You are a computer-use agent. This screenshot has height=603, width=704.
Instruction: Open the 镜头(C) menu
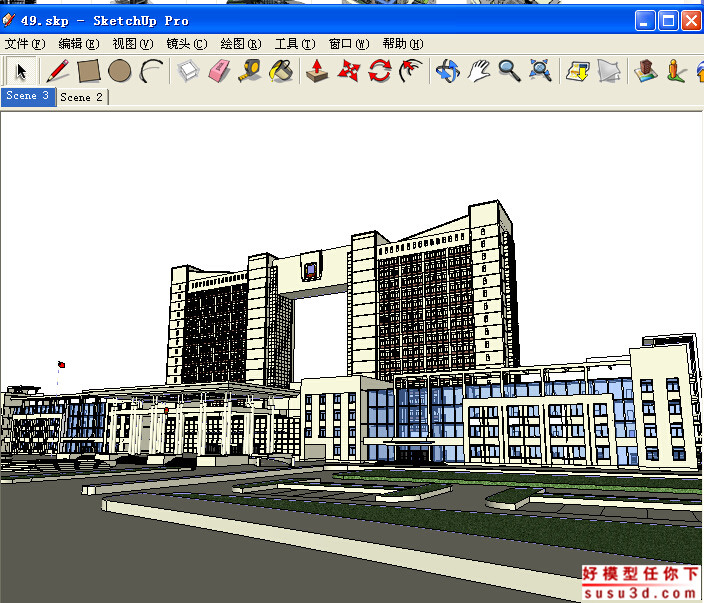(187, 44)
